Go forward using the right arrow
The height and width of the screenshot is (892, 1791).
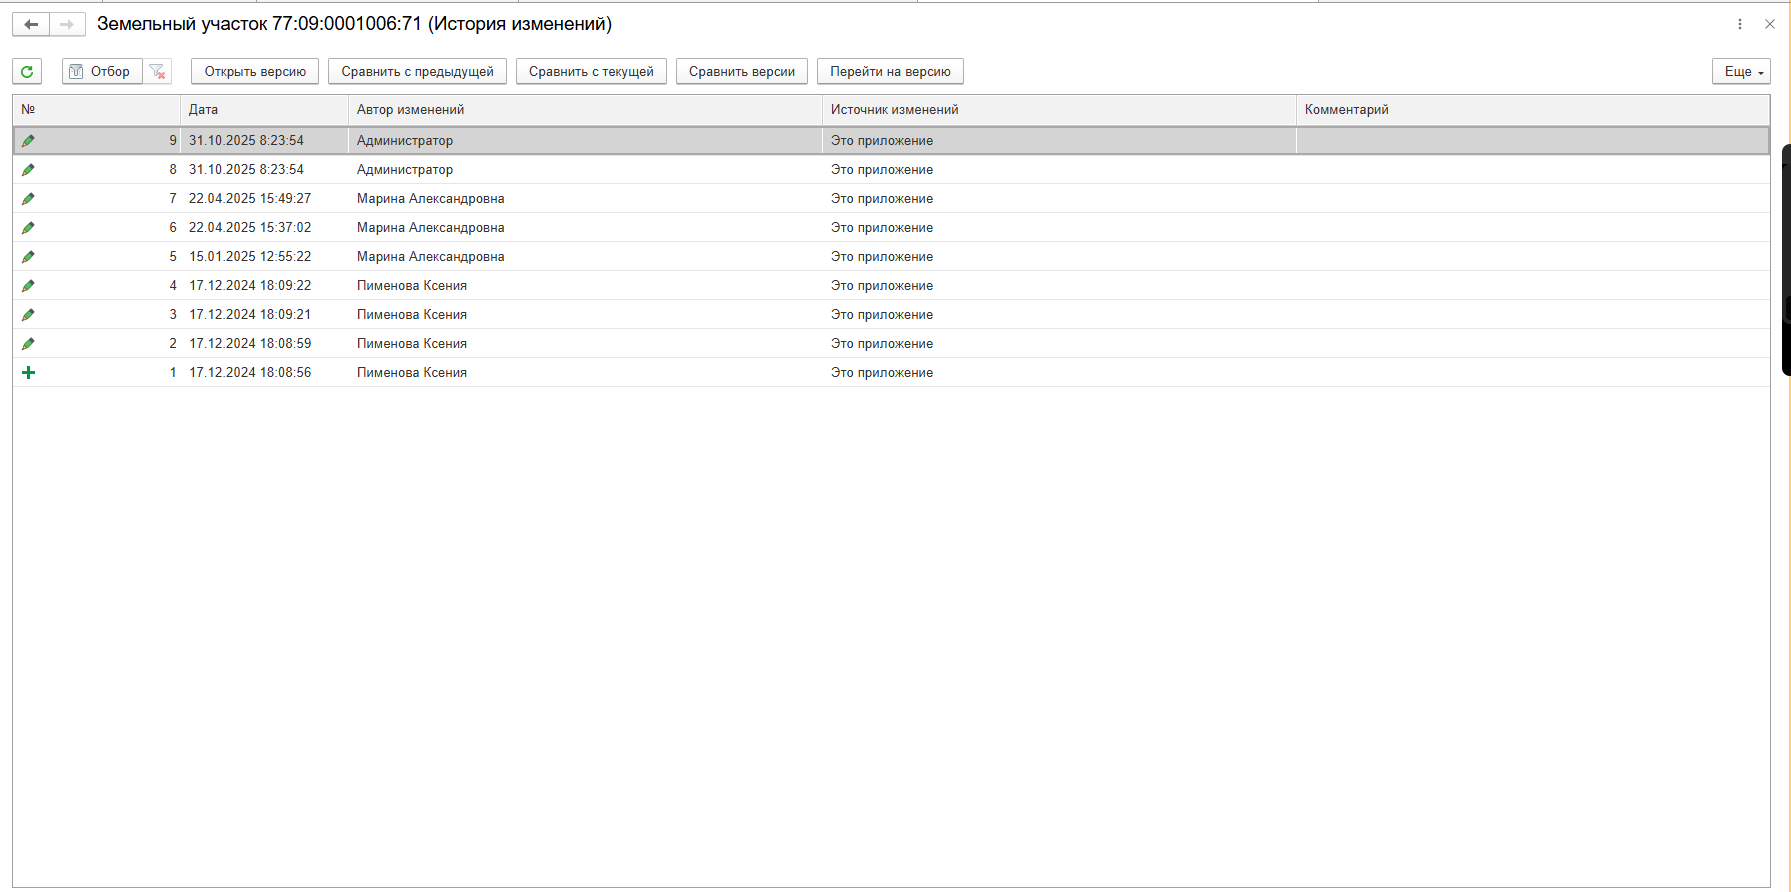coord(67,24)
